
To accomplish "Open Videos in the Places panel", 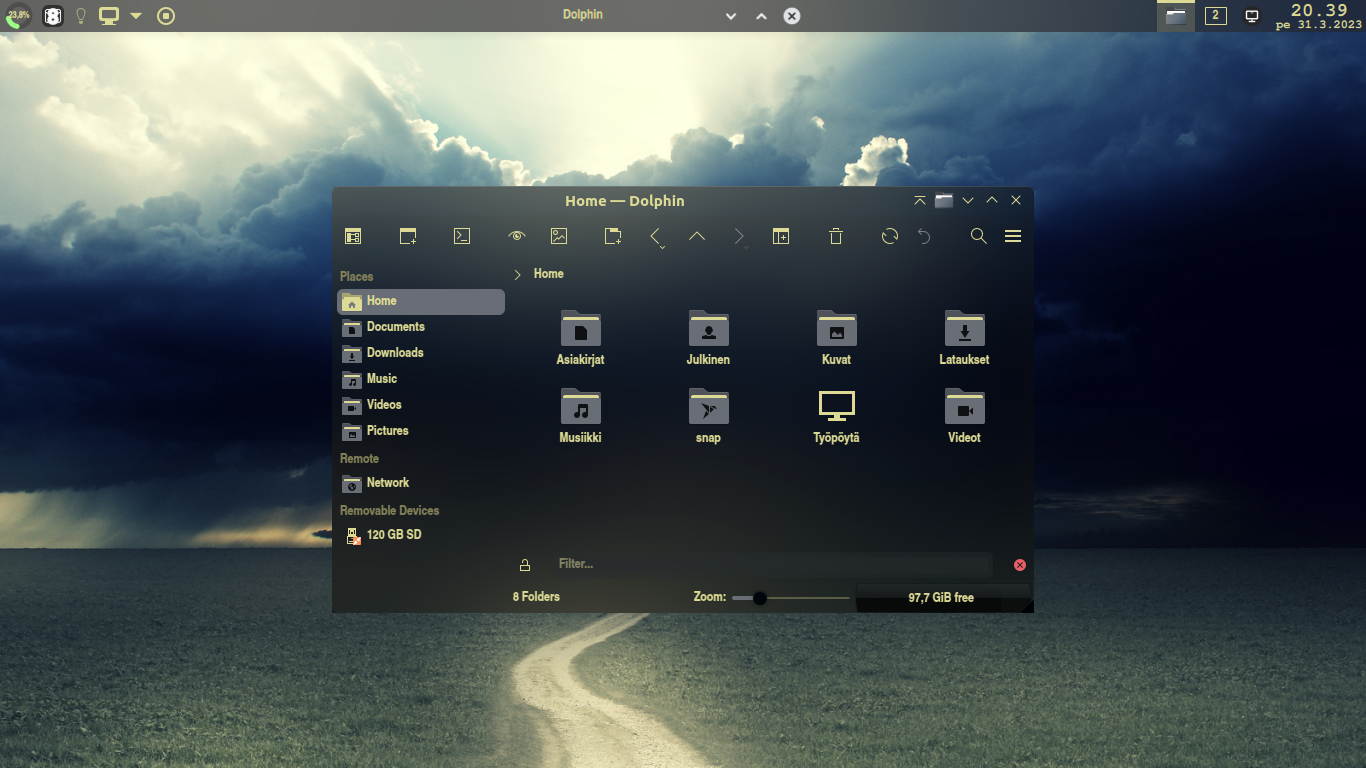I will pos(421,405).
